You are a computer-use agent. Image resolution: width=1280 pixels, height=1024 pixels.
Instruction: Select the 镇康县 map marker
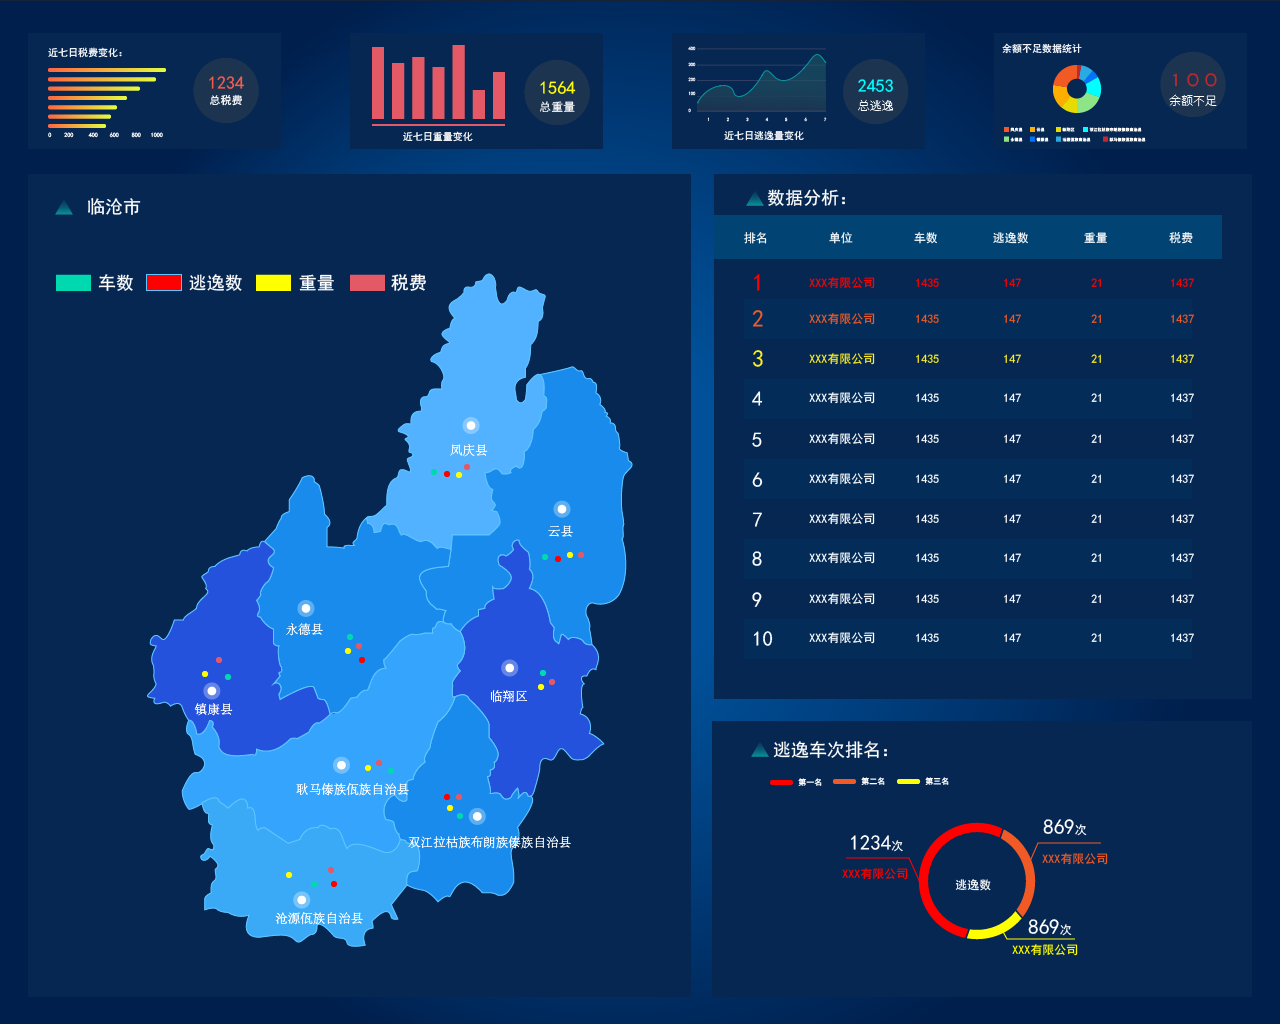point(211,691)
